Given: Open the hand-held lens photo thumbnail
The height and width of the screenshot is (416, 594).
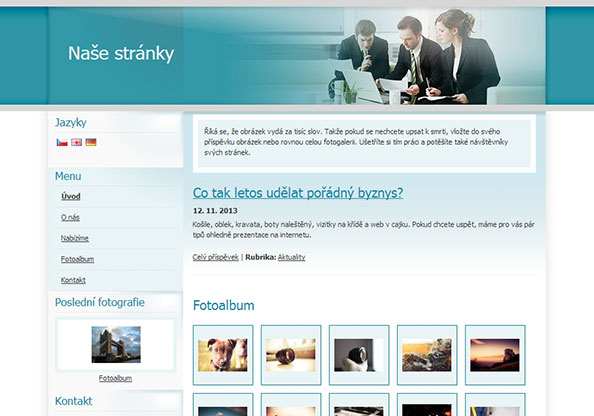Looking at the screenshot, I should coord(359,355).
